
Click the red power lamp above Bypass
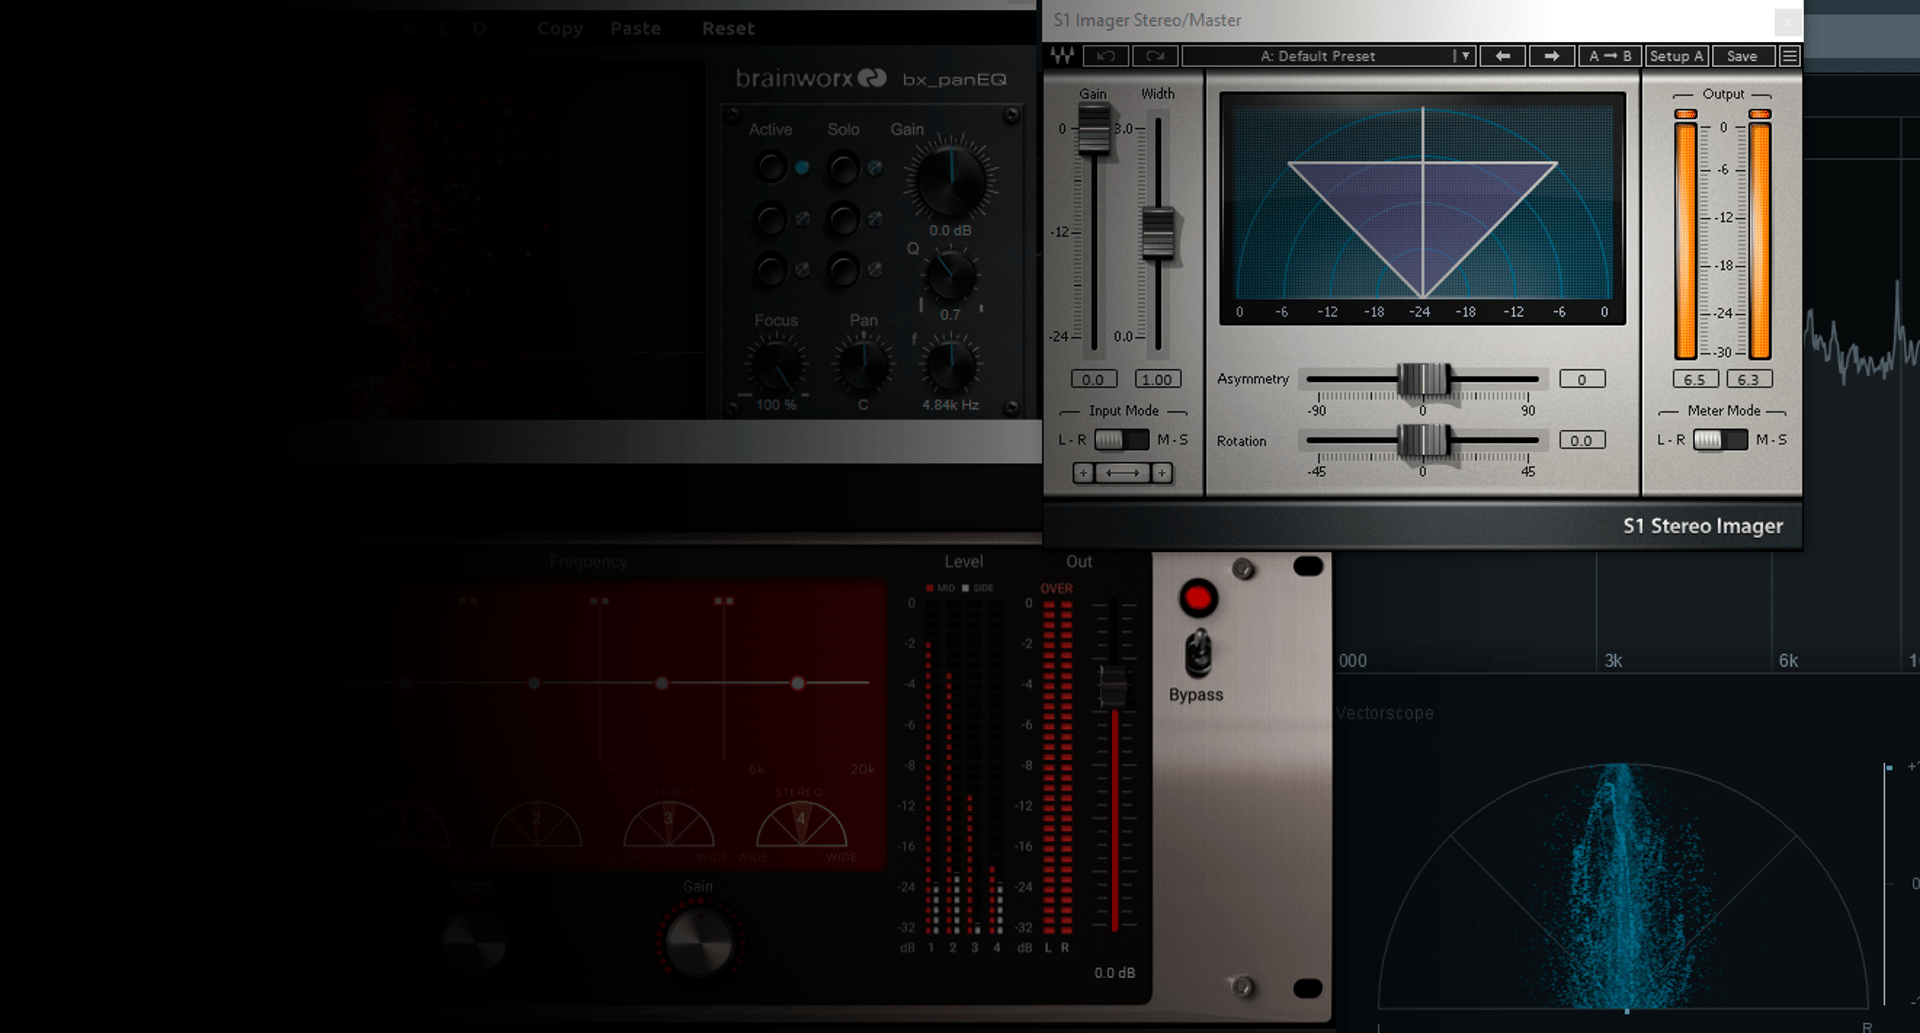click(x=1198, y=599)
